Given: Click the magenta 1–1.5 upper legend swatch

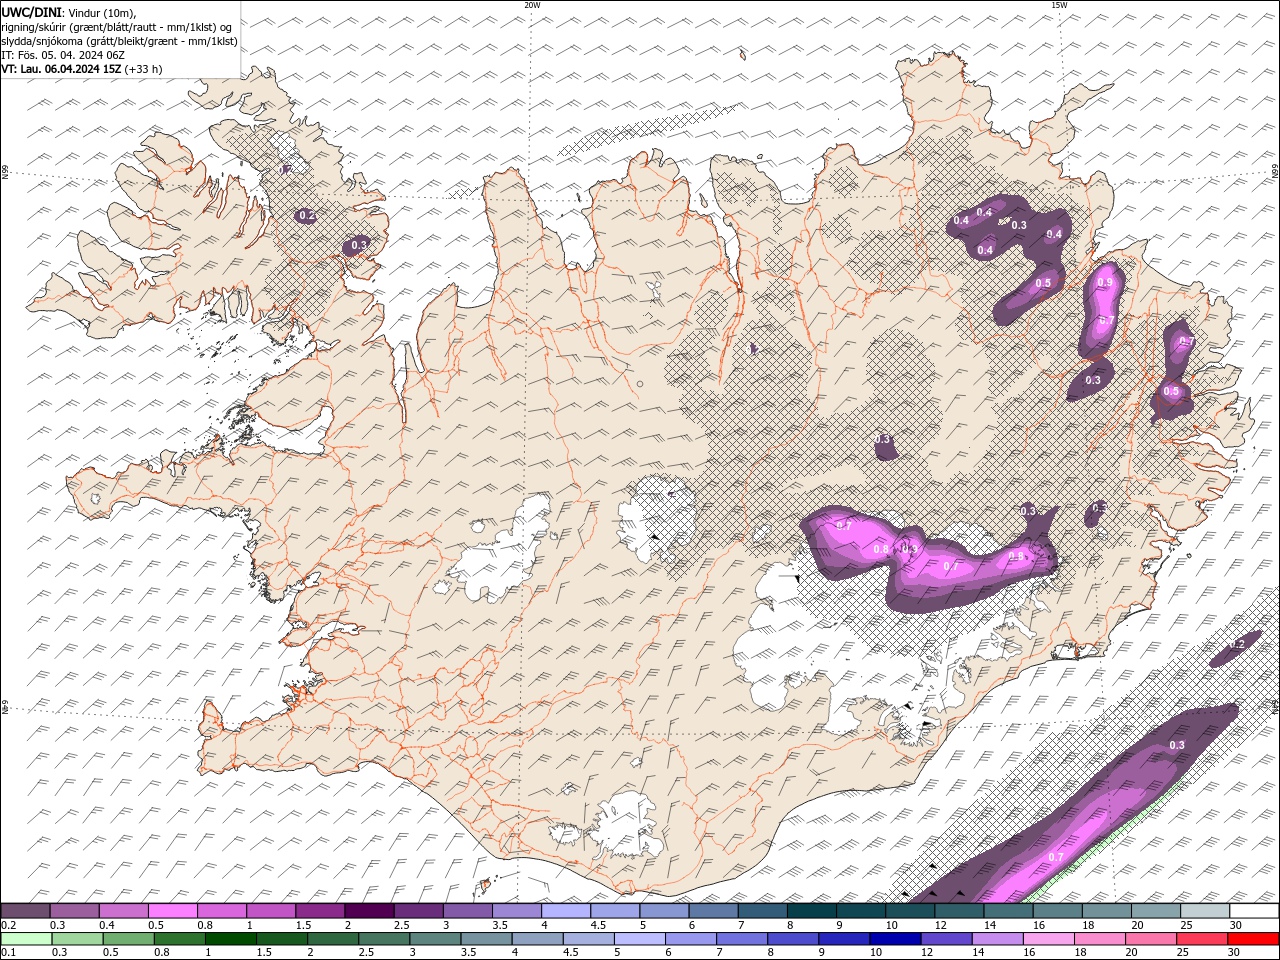Looking at the screenshot, I should 271,911.
